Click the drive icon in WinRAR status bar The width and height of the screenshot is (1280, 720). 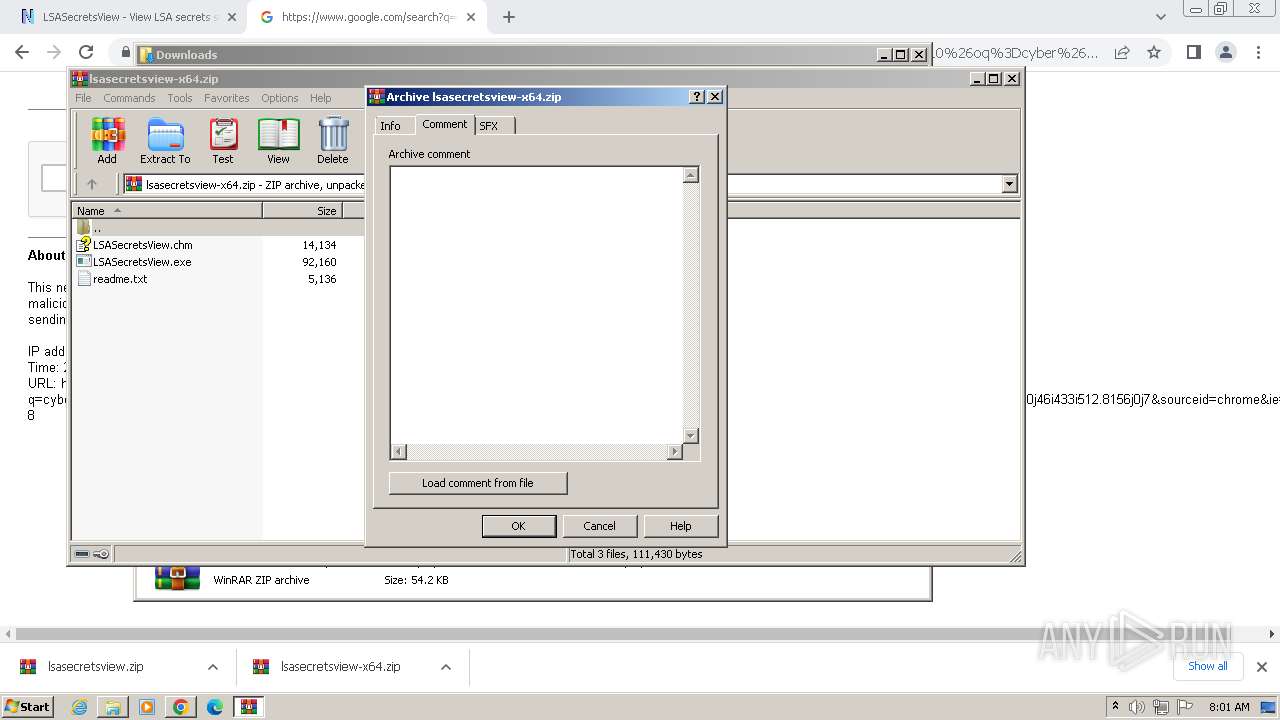point(82,554)
